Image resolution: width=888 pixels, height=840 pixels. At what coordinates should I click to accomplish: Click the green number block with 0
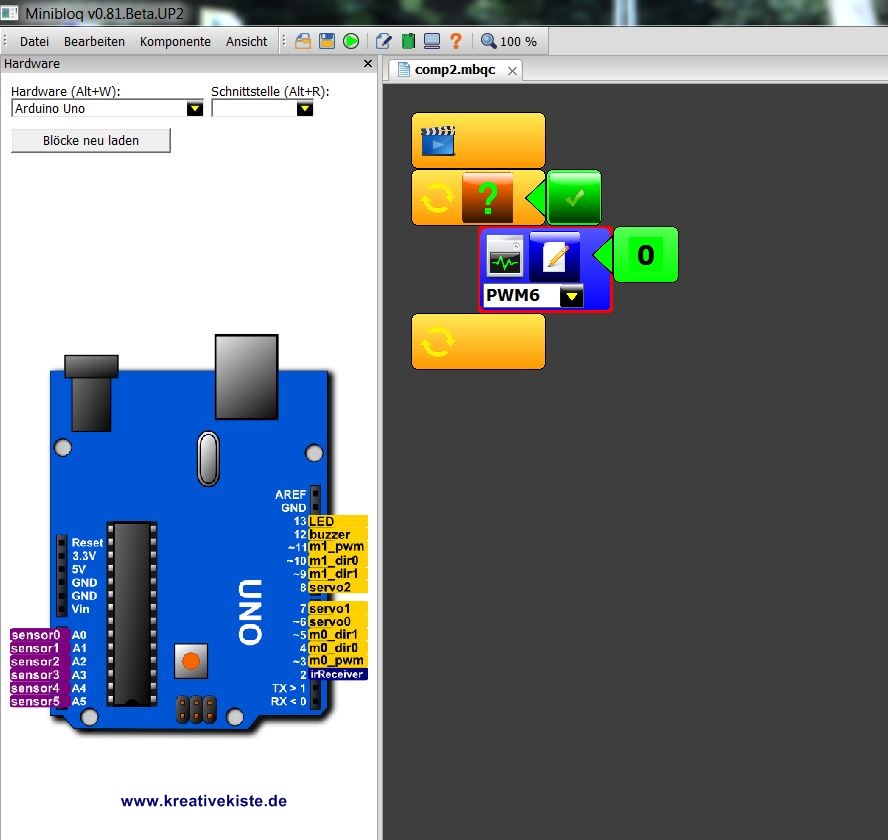[645, 255]
